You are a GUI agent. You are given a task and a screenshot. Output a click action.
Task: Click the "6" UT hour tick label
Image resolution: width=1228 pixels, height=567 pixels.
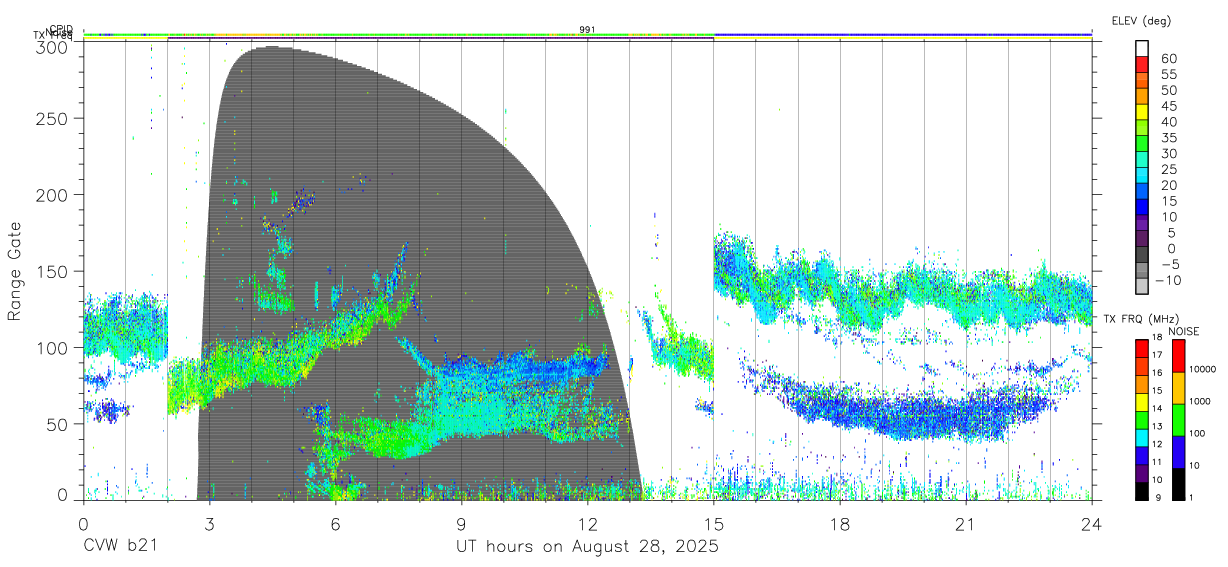[x=335, y=524]
